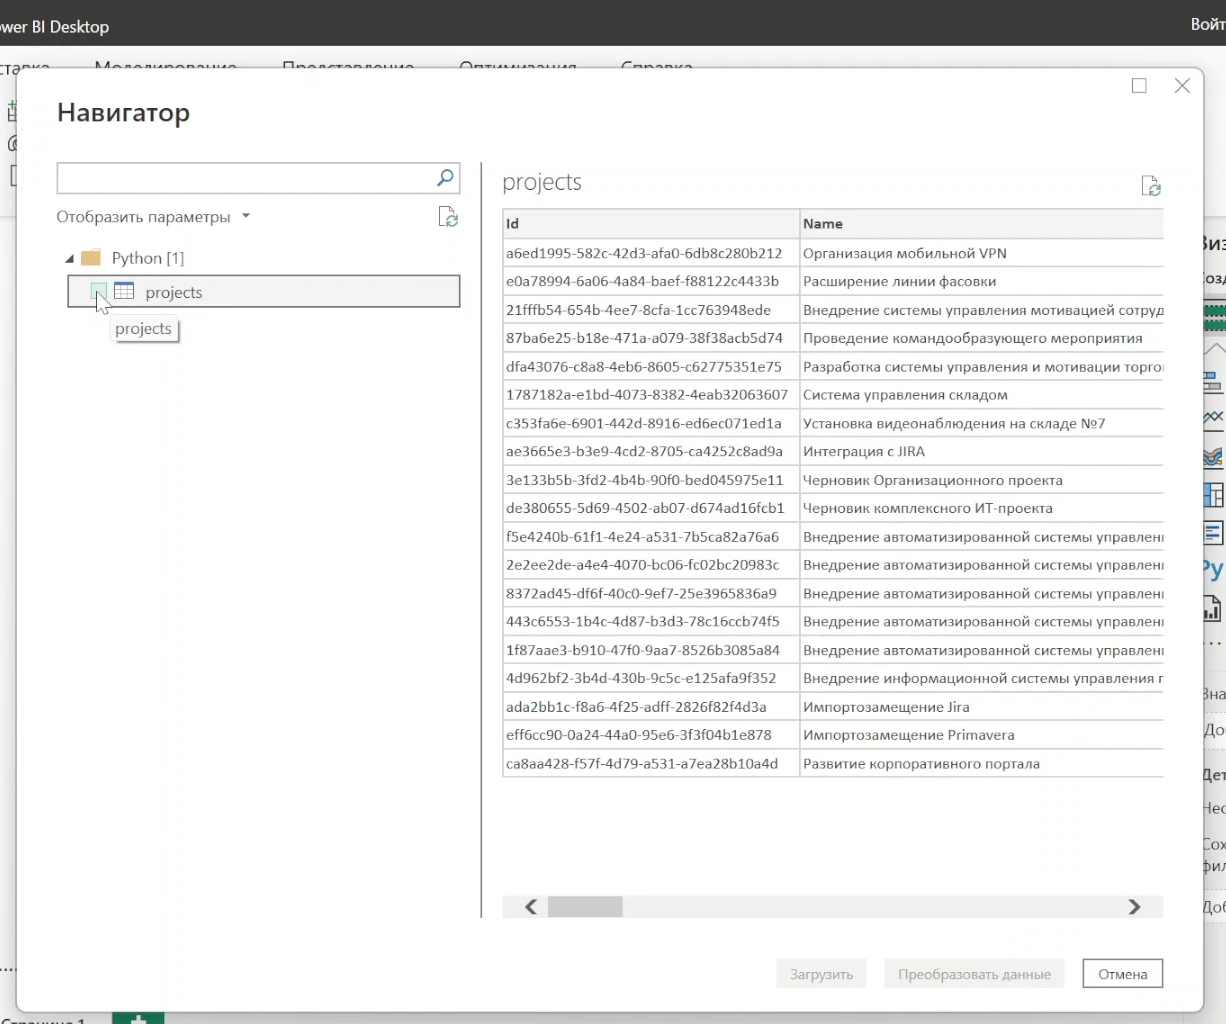Click the cell 'Установка видеонаблюдения на складе №7'

(x=982, y=423)
